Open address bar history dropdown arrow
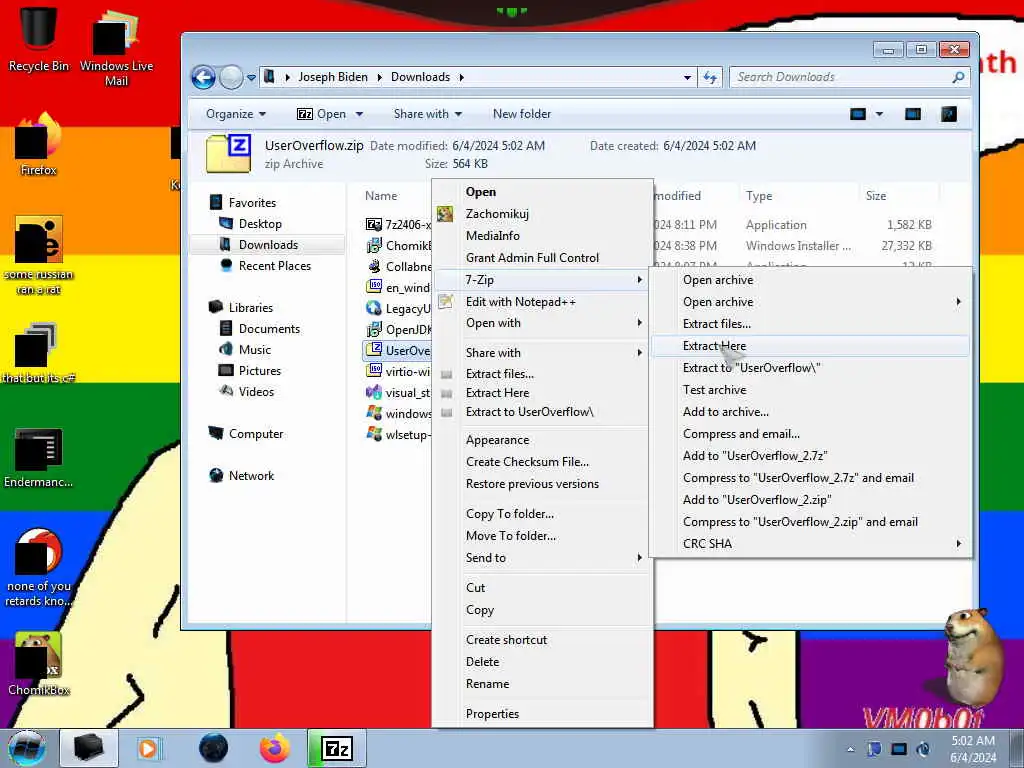Viewport: 1024px width, 768px height. (x=687, y=78)
